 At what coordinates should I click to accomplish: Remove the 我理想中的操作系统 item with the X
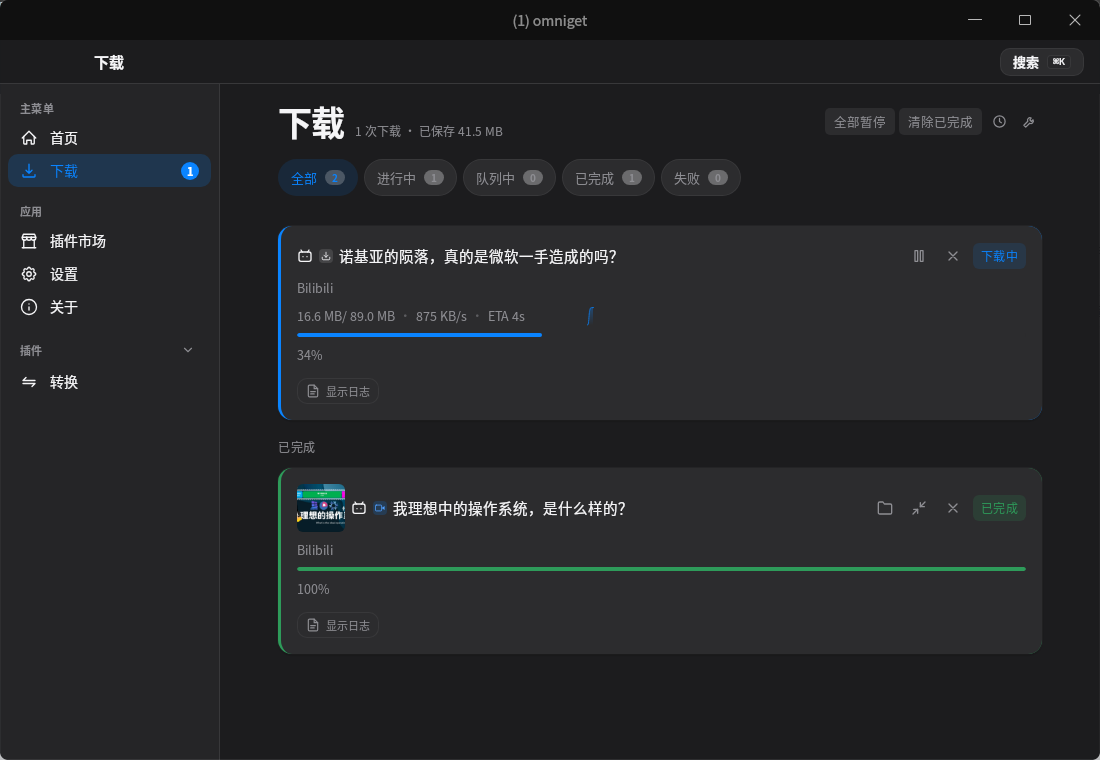(x=953, y=508)
